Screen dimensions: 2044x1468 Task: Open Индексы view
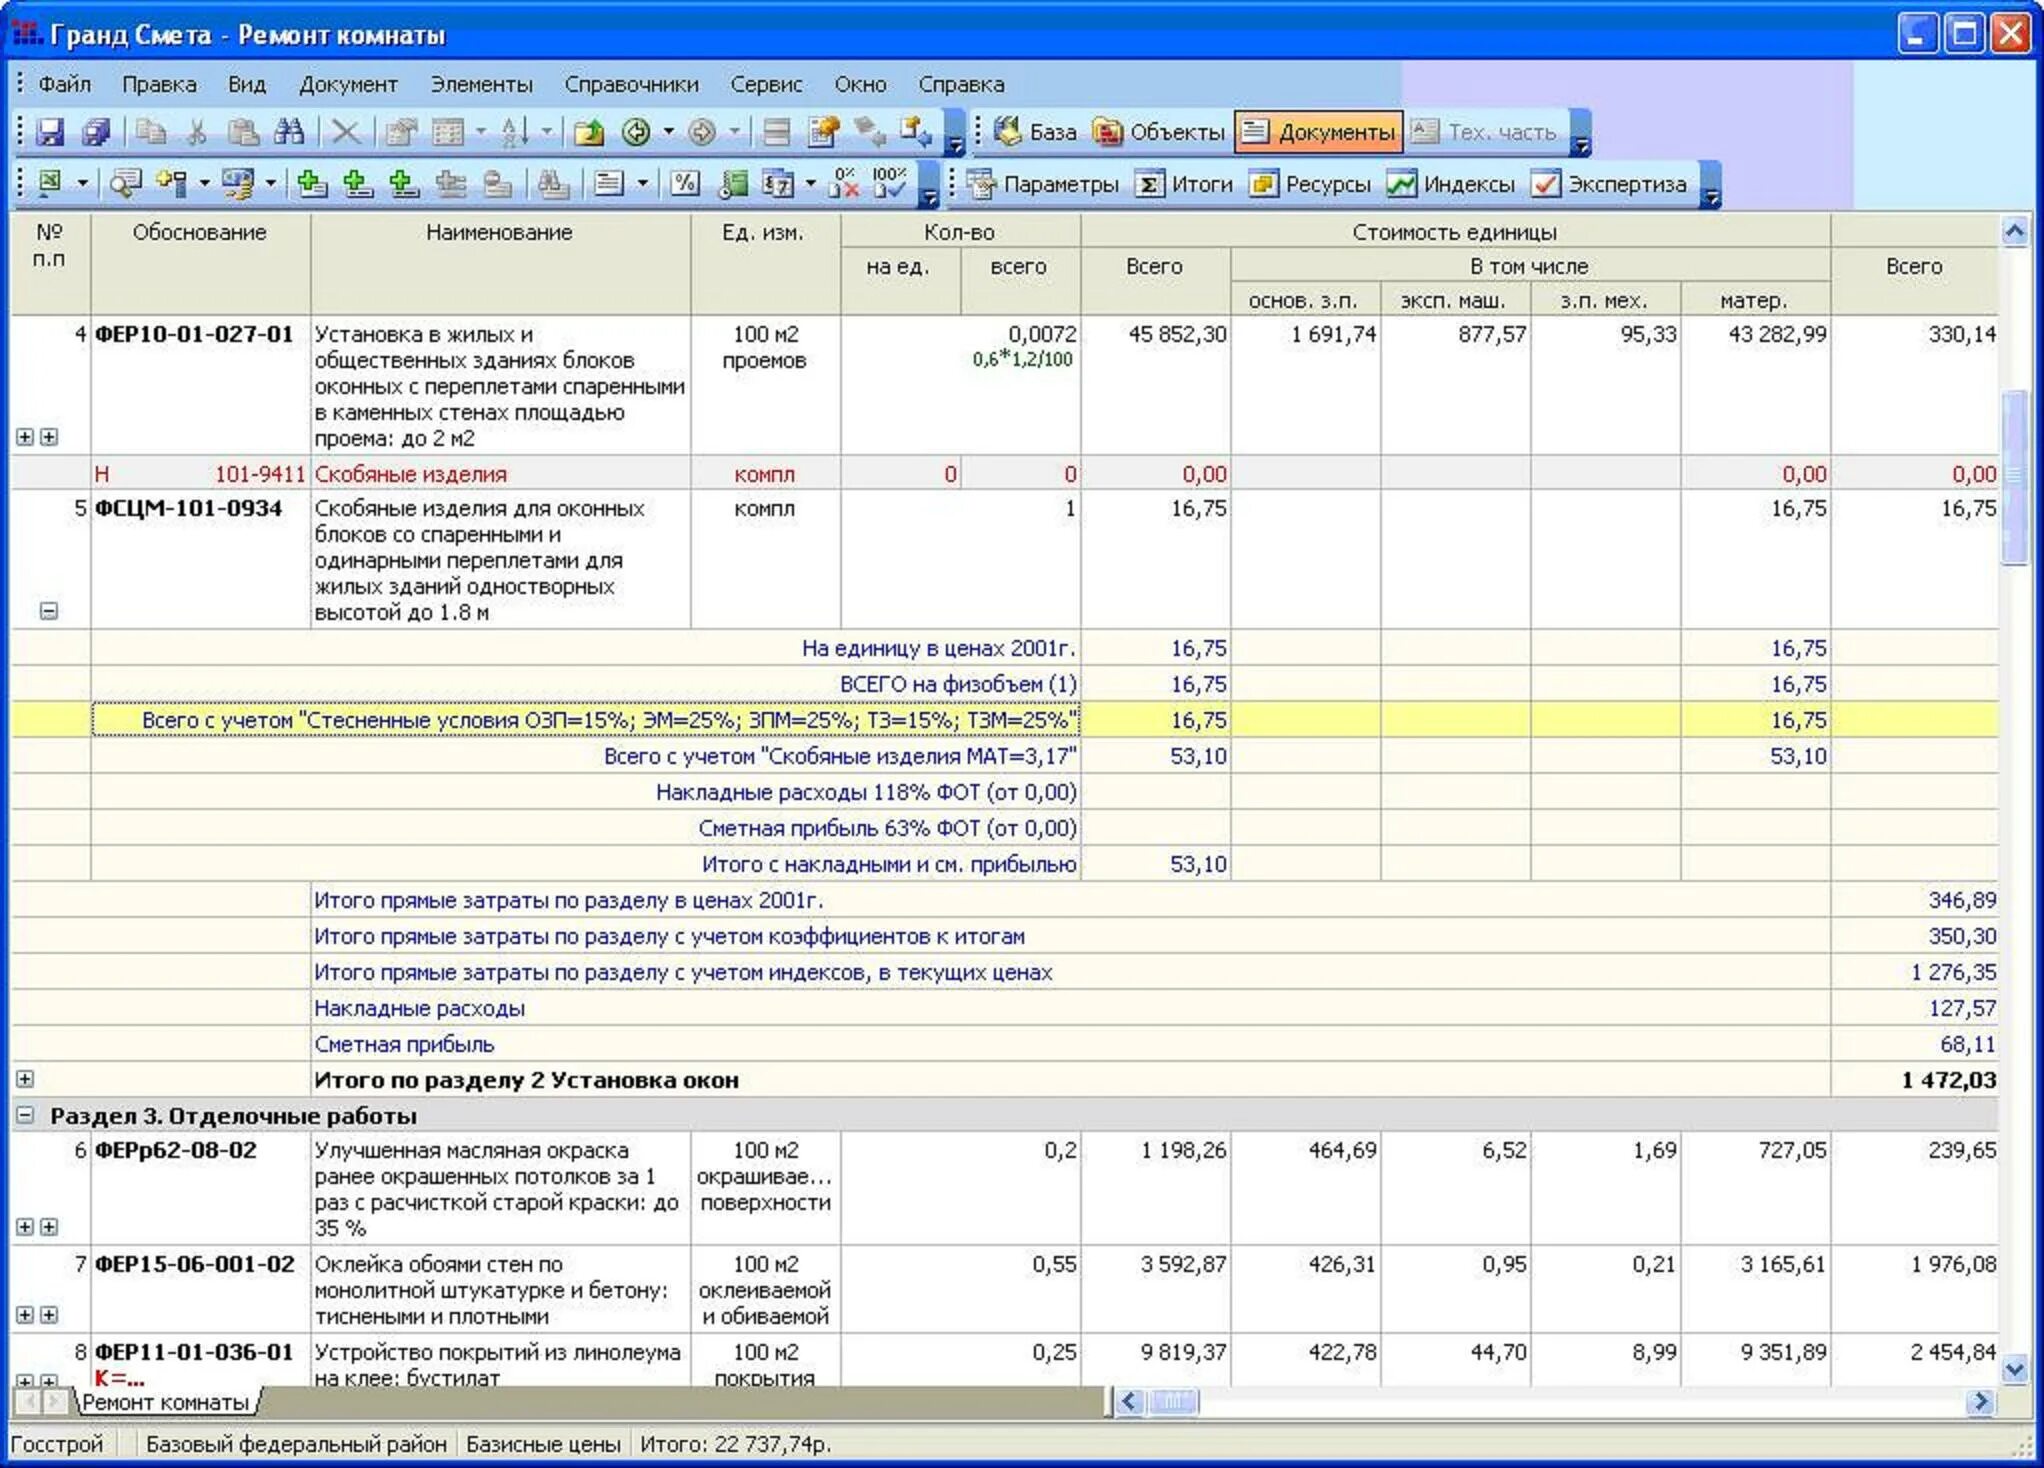[x=1451, y=184]
